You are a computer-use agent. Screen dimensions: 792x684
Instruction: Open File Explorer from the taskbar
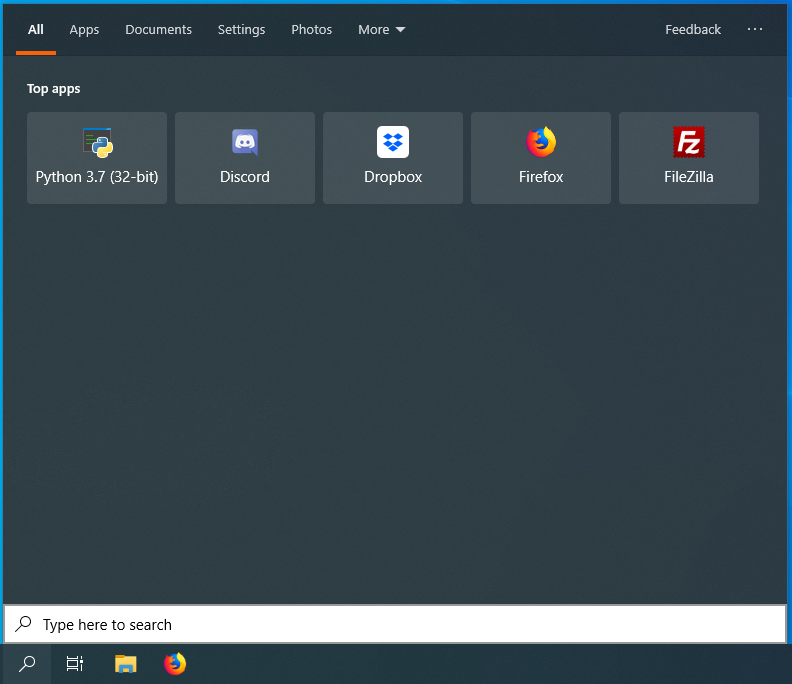click(126, 664)
